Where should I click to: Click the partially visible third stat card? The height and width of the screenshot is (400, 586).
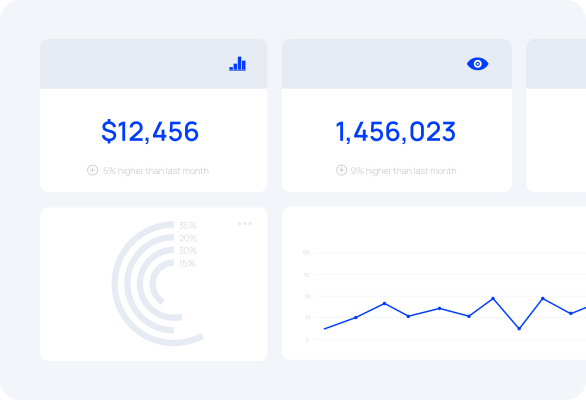tap(556, 115)
